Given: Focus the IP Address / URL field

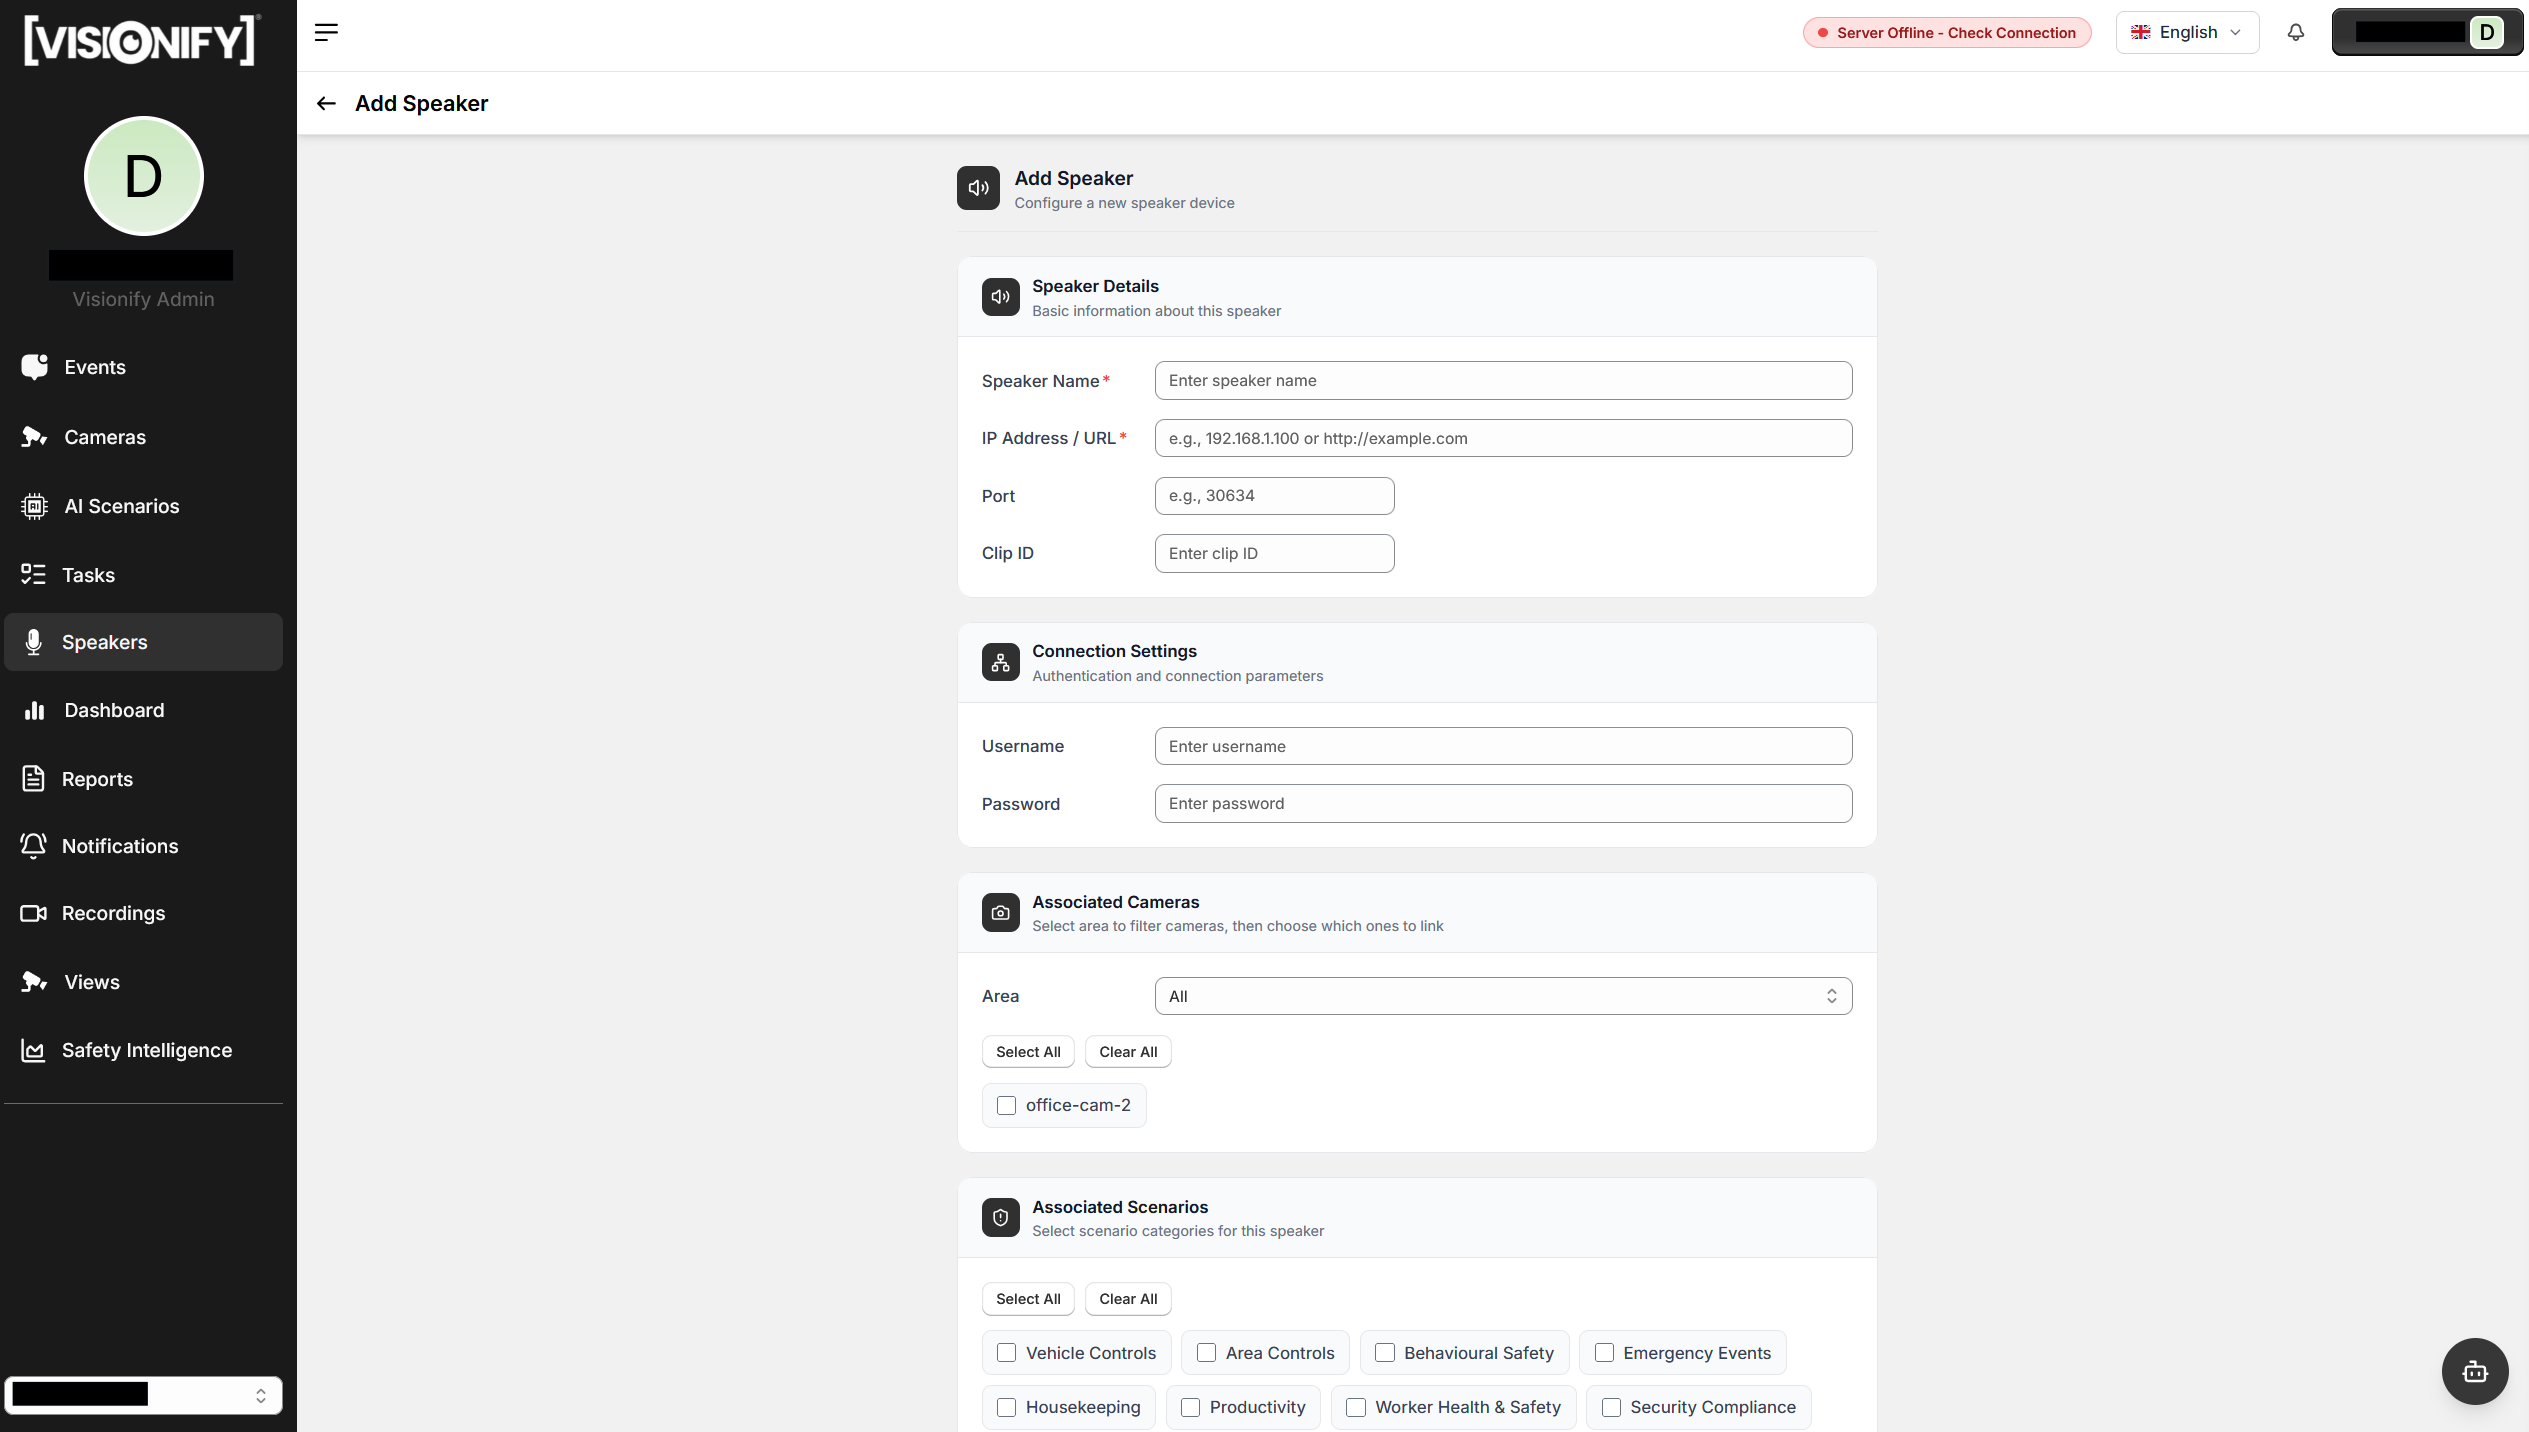Looking at the screenshot, I should 1503,438.
